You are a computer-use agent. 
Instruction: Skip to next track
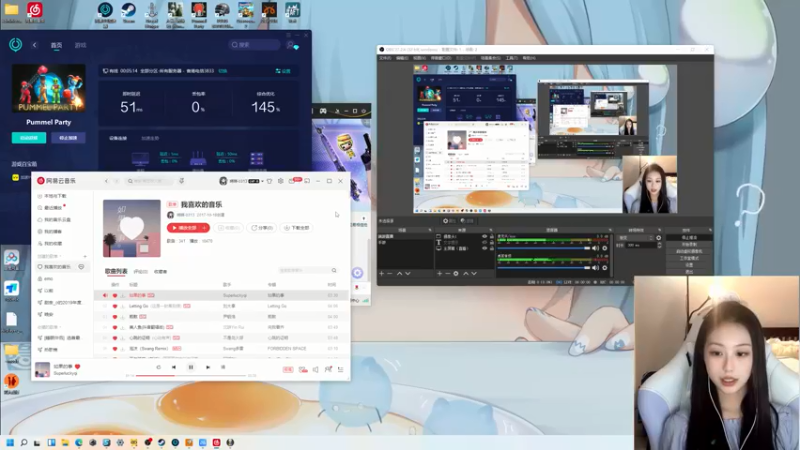[208, 367]
